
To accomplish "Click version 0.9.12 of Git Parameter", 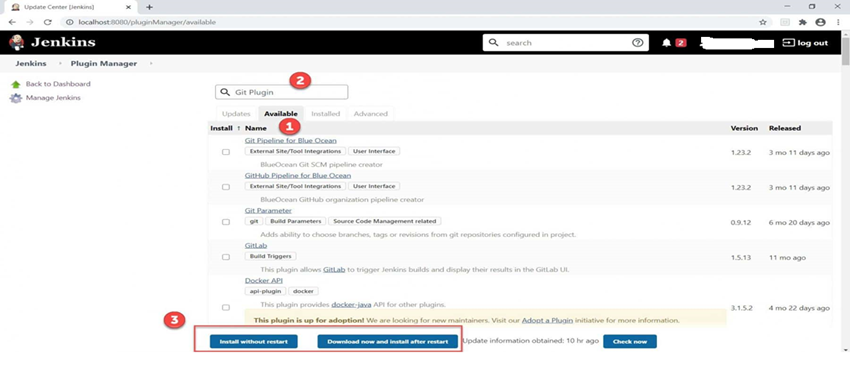I will point(741,223).
